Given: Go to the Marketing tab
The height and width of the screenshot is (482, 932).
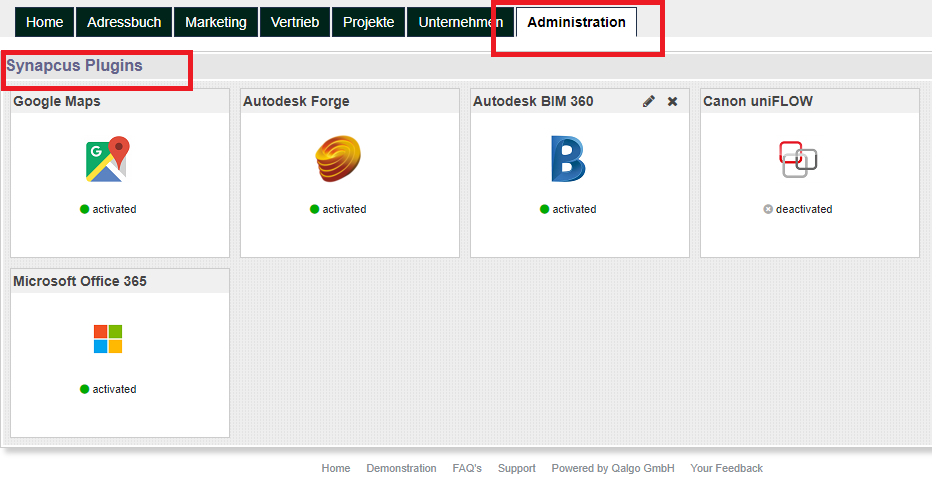Looking at the screenshot, I should (215, 22).
